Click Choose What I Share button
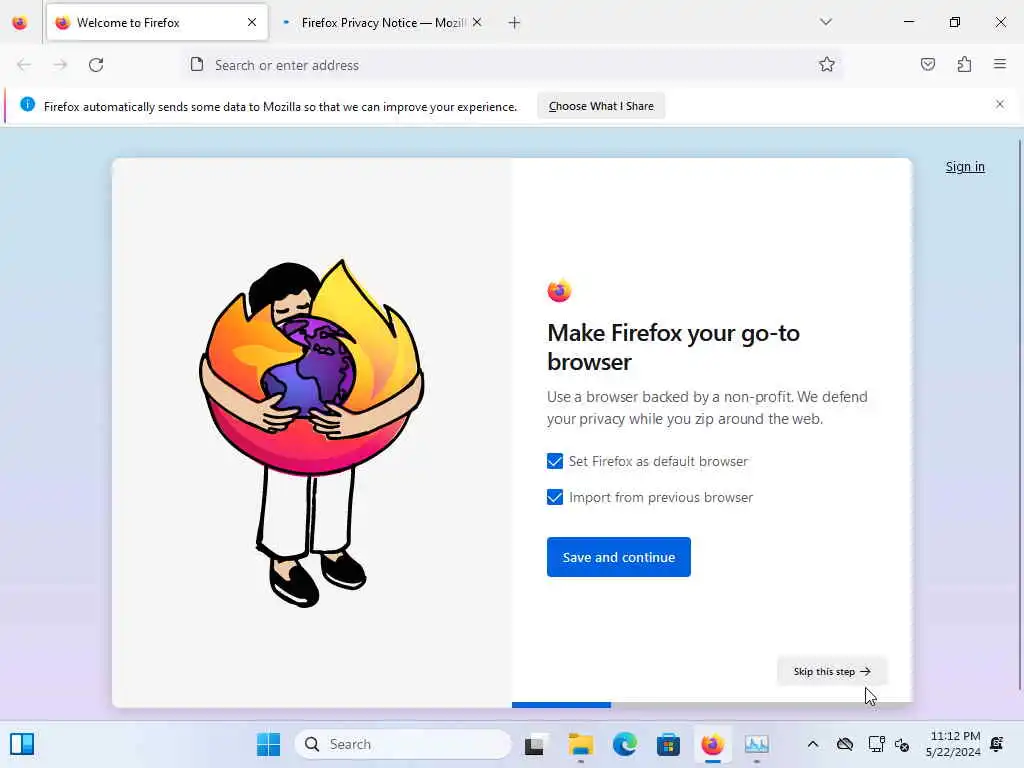1024x768 pixels. click(x=601, y=106)
